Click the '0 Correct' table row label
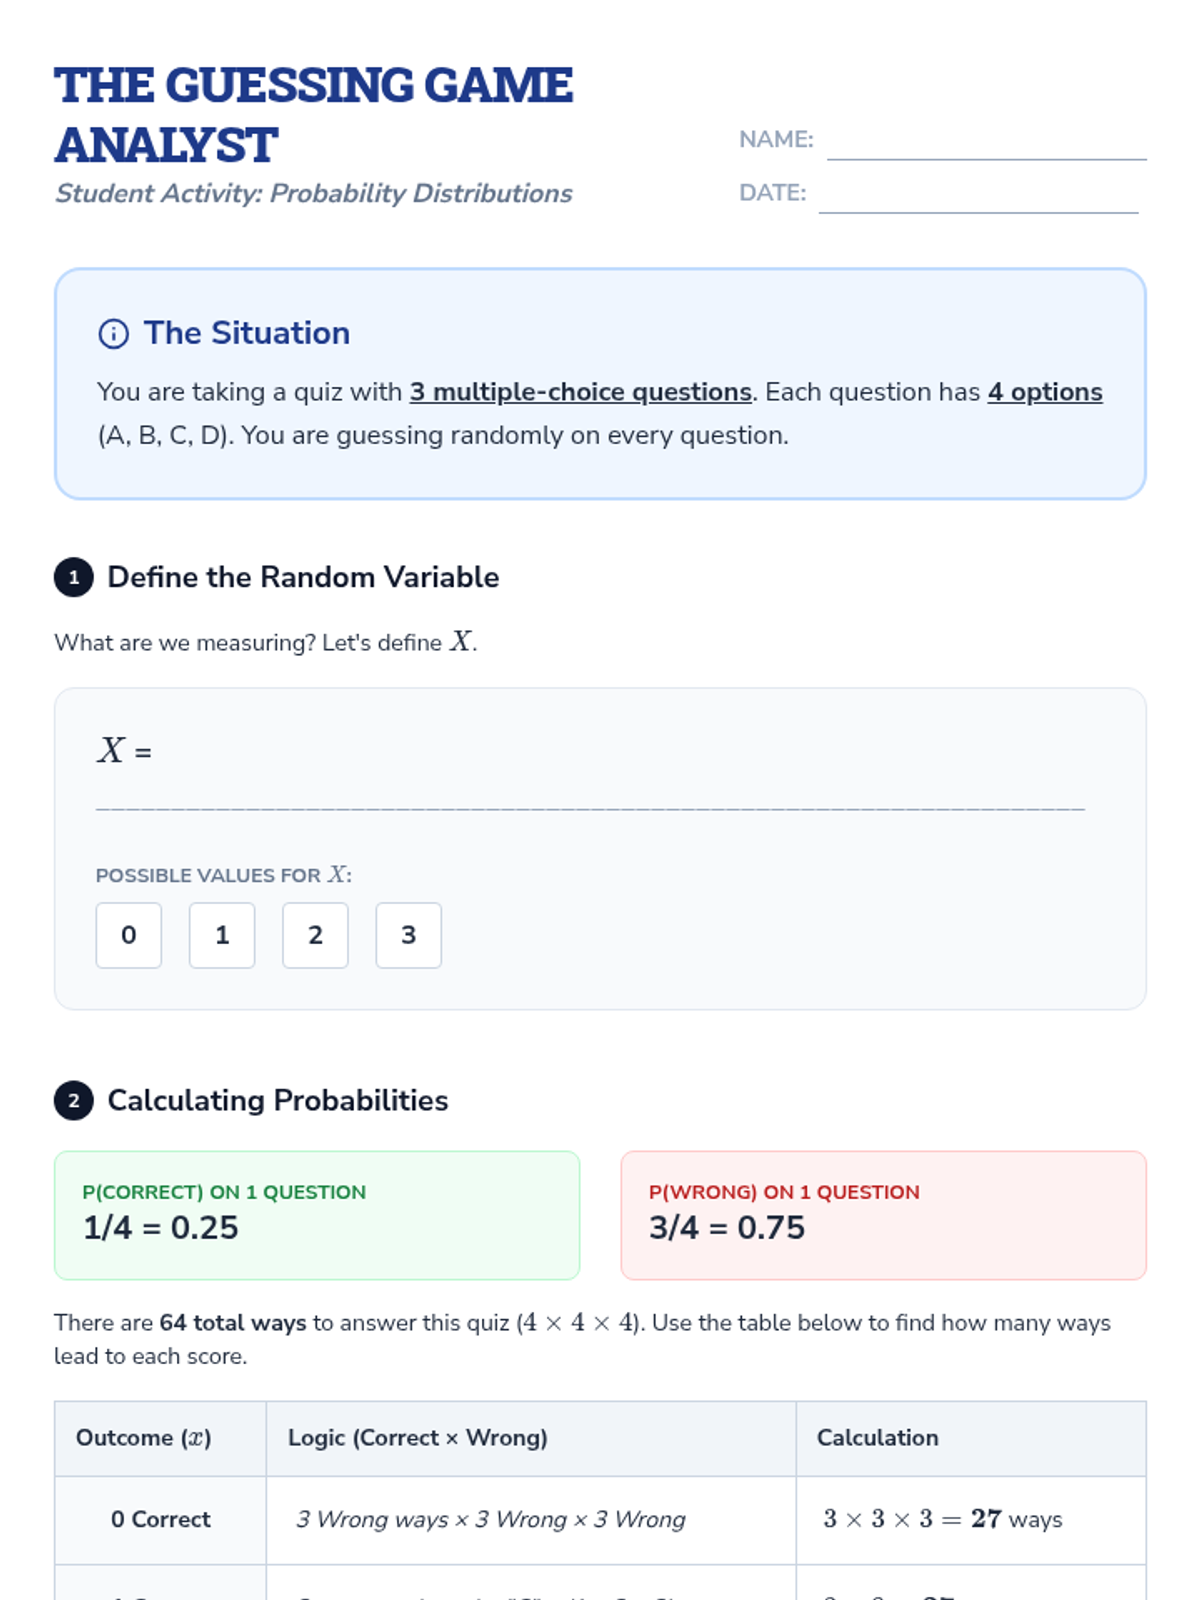1200x1600 pixels. 161,1520
